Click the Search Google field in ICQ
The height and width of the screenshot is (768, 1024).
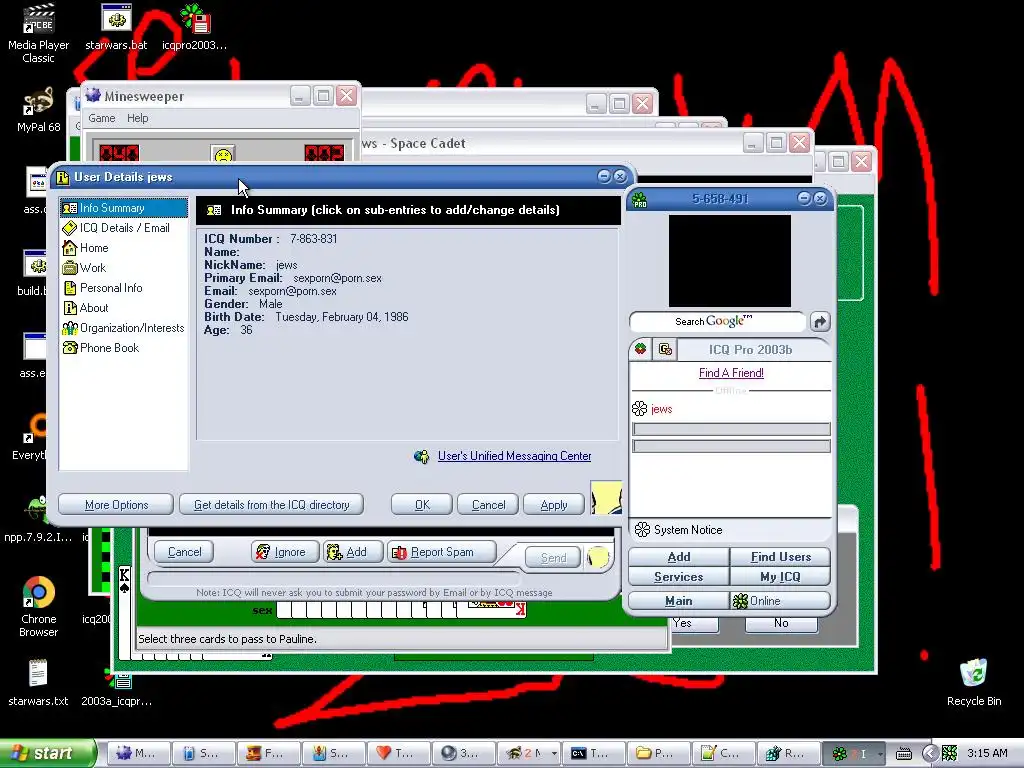click(717, 321)
